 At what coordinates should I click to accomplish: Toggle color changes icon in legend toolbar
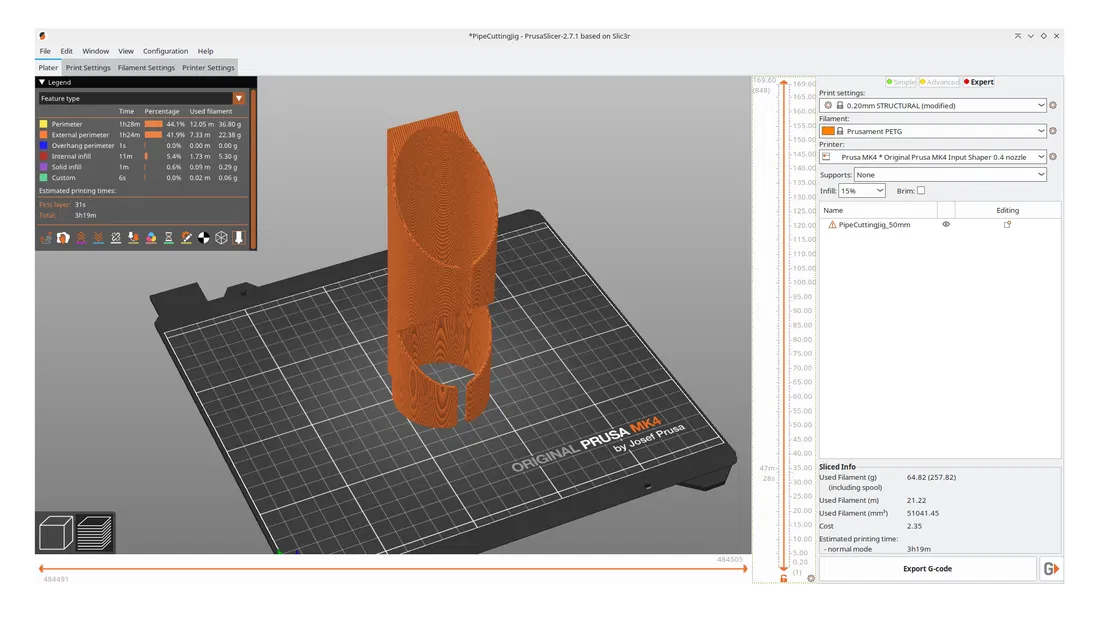coord(151,238)
